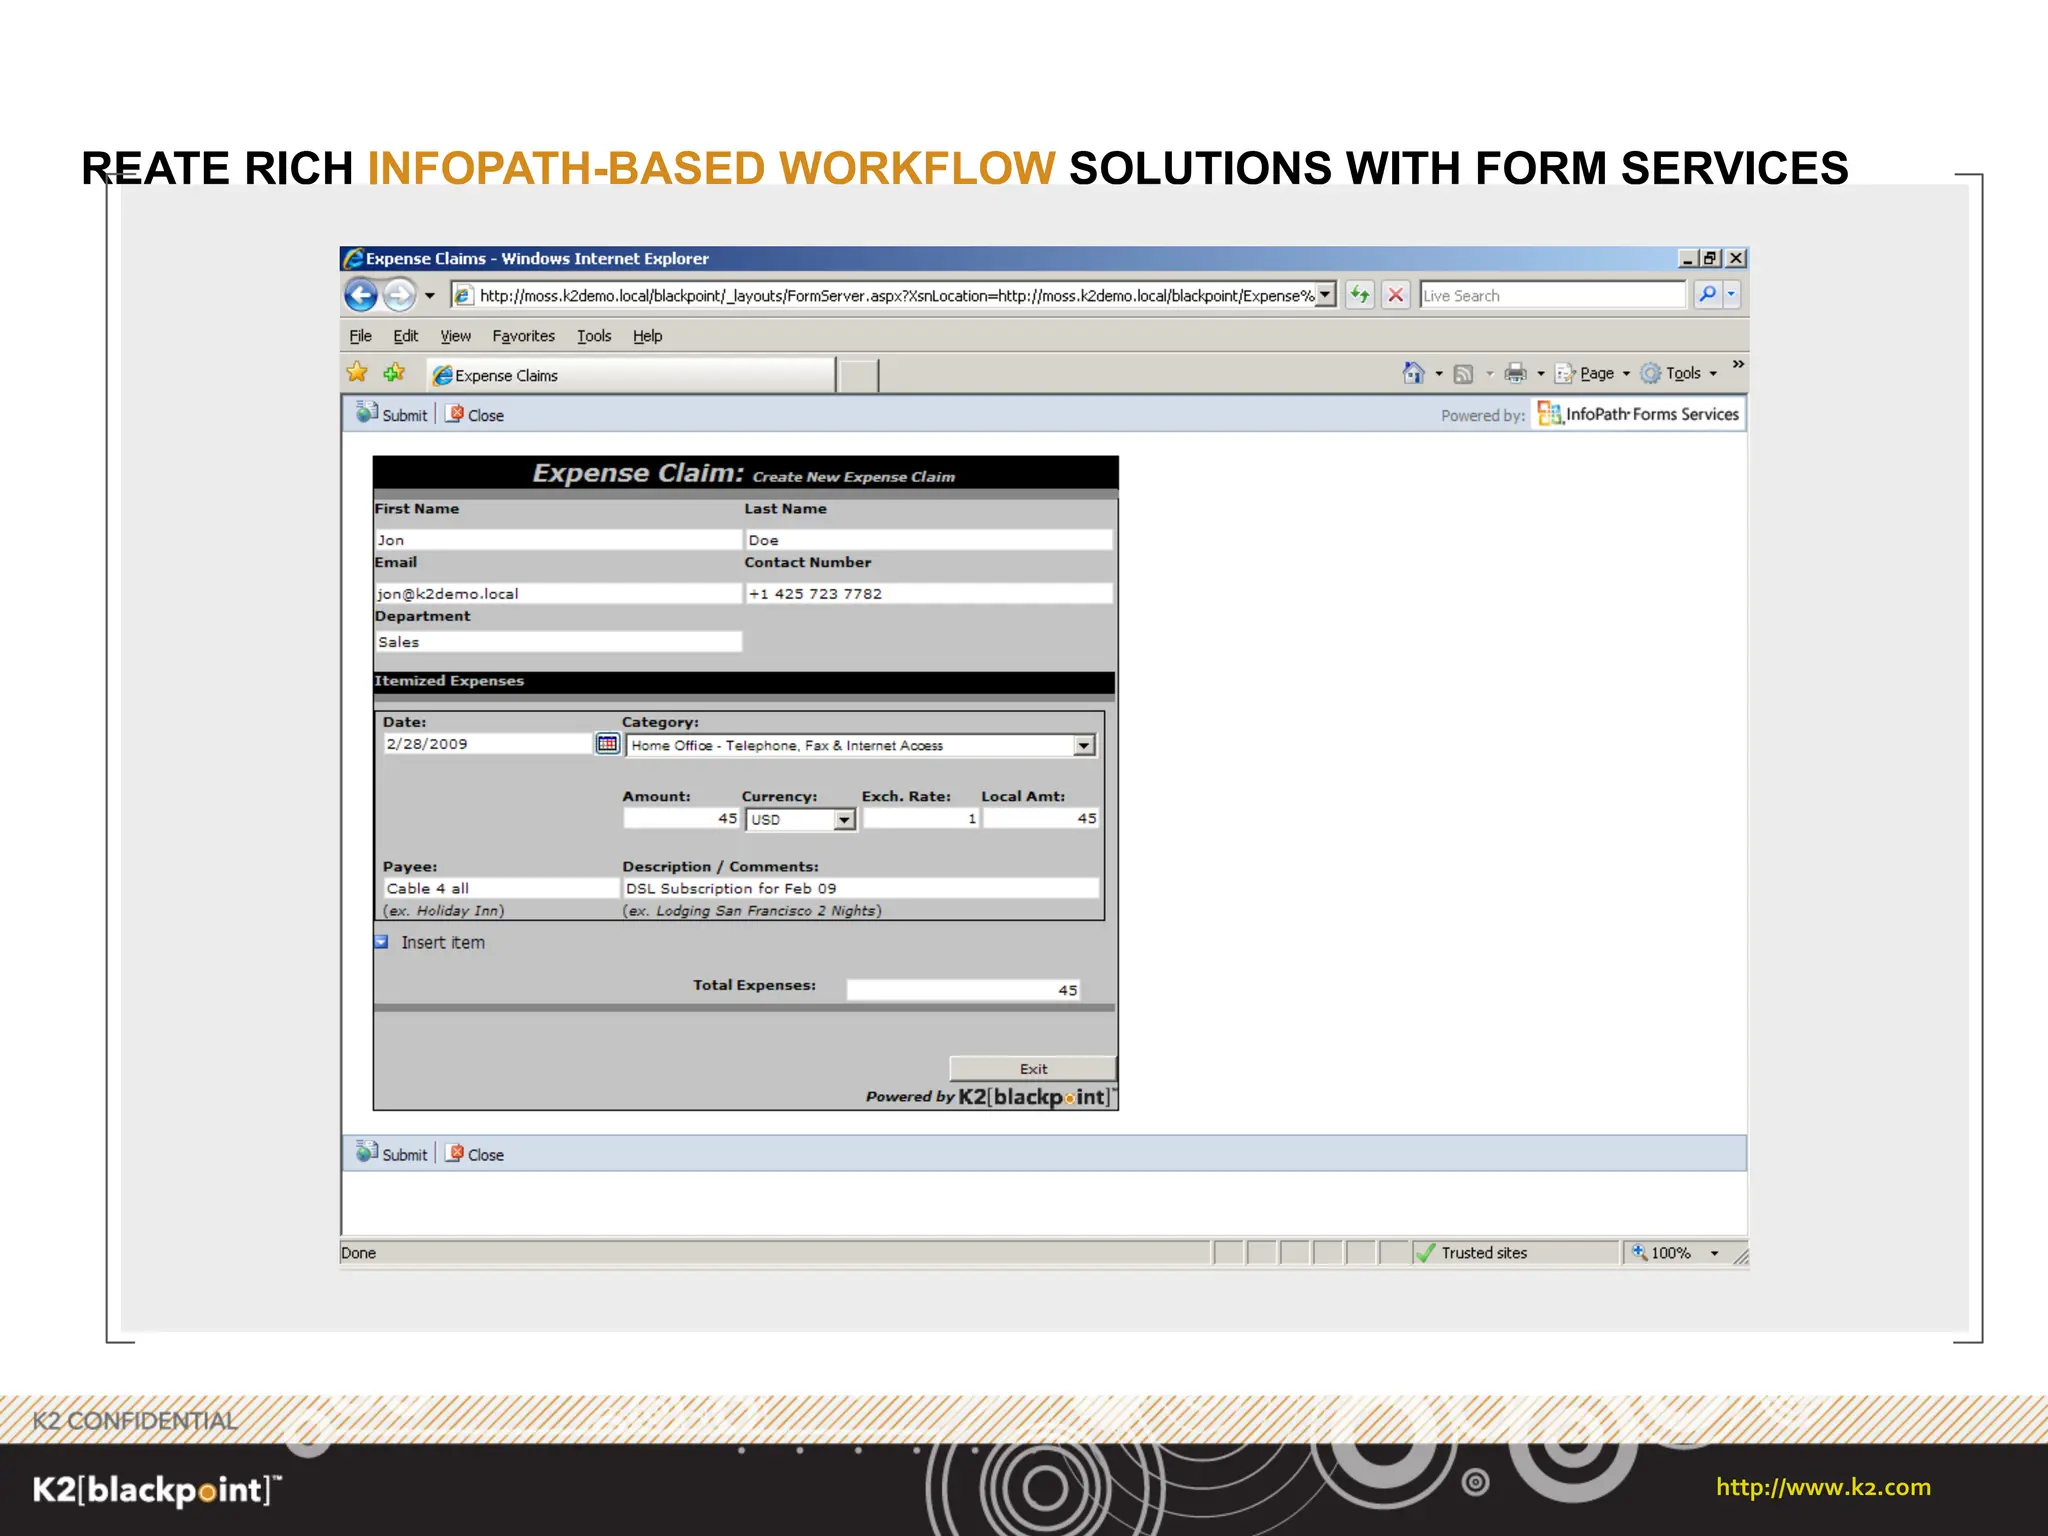Refresh the page with the green arrows icon
The width and height of the screenshot is (2048, 1536).
pos(1360,295)
